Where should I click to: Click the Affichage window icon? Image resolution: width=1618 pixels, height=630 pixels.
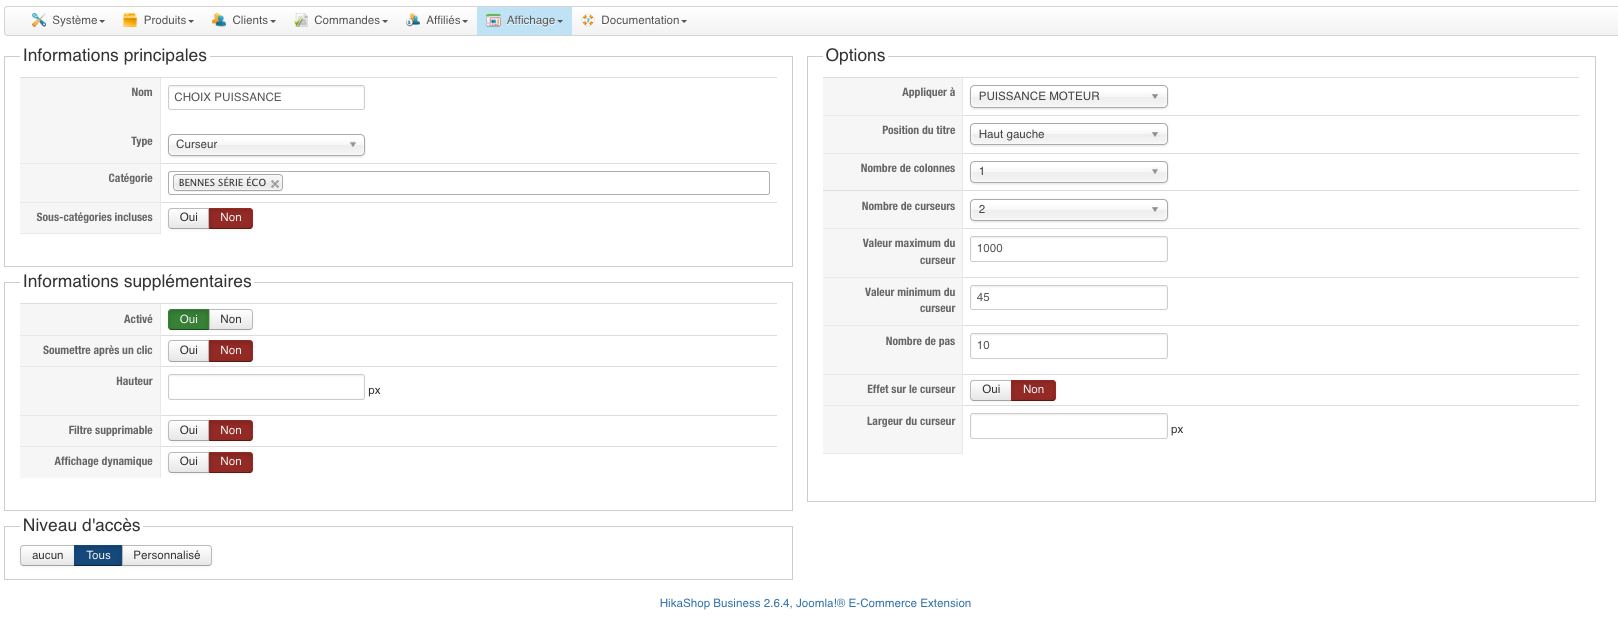(x=494, y=20)
